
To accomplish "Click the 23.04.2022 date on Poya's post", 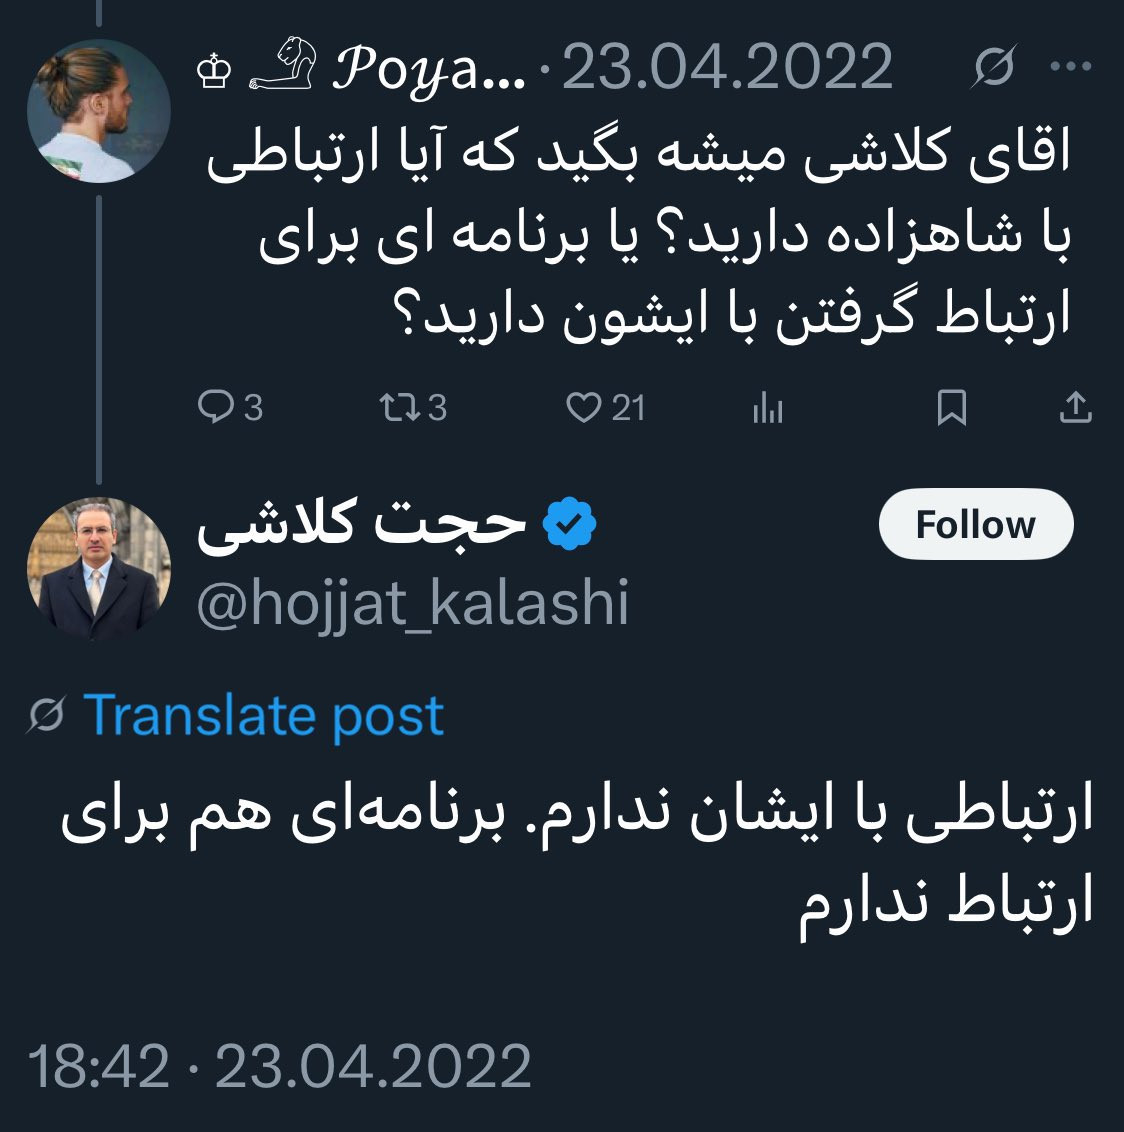I will (x=728, y=67).
